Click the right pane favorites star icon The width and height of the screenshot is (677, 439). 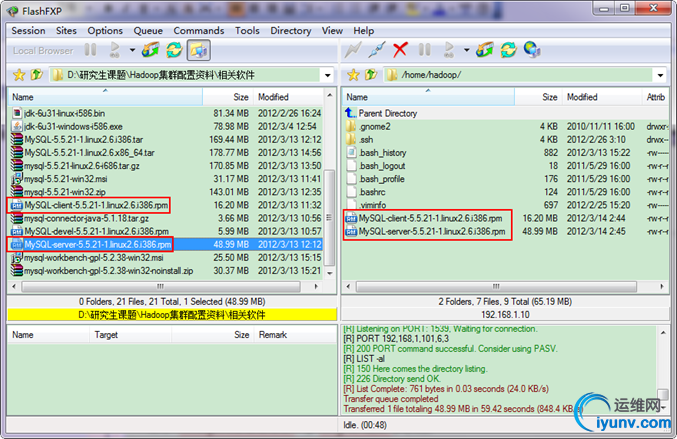pos(353,75)
